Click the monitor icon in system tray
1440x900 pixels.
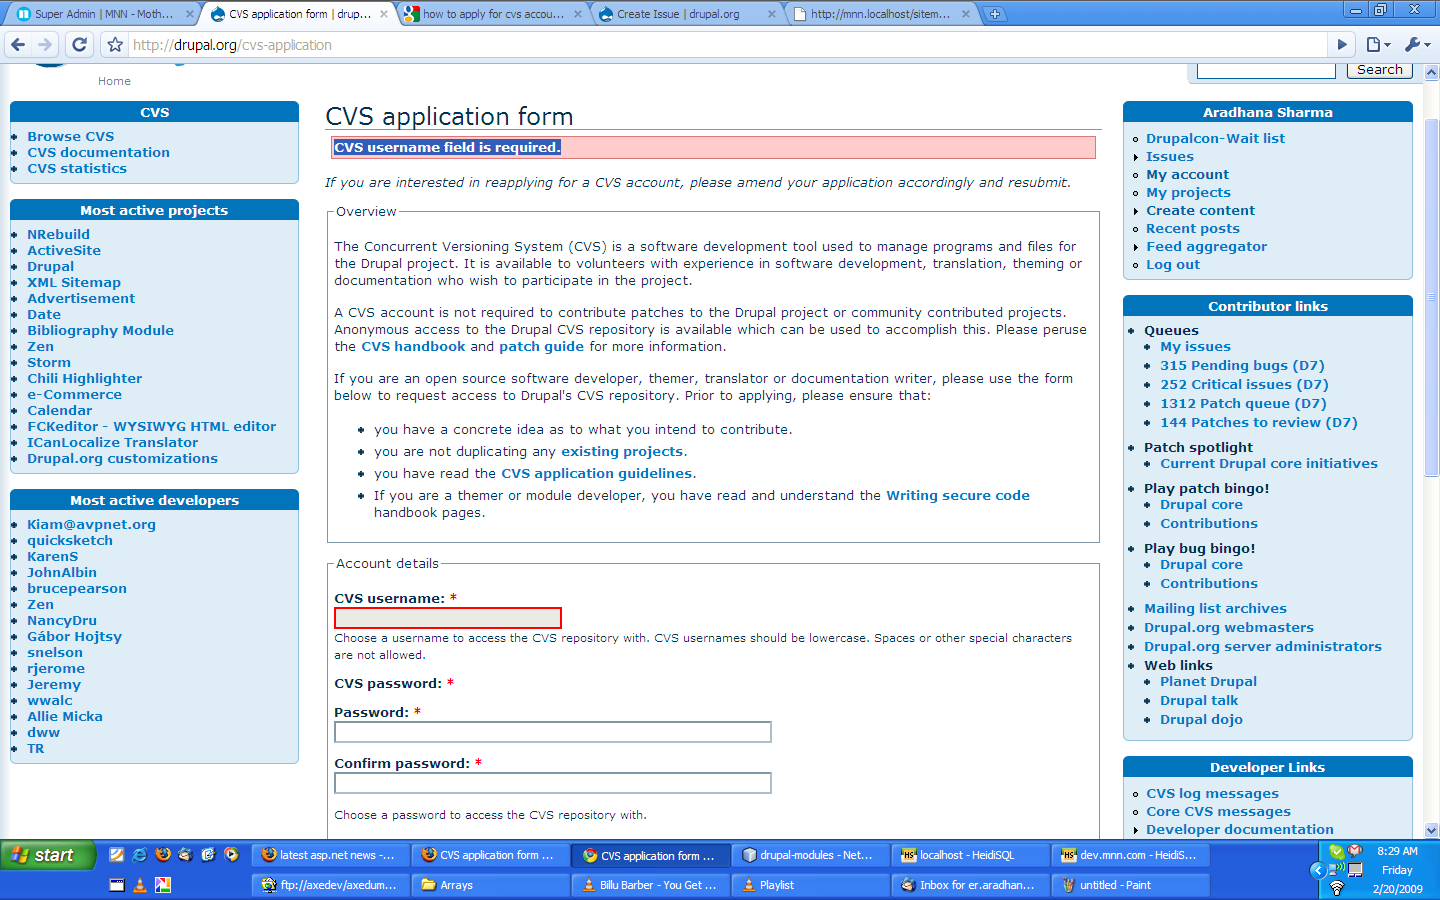pos(1355,870)
